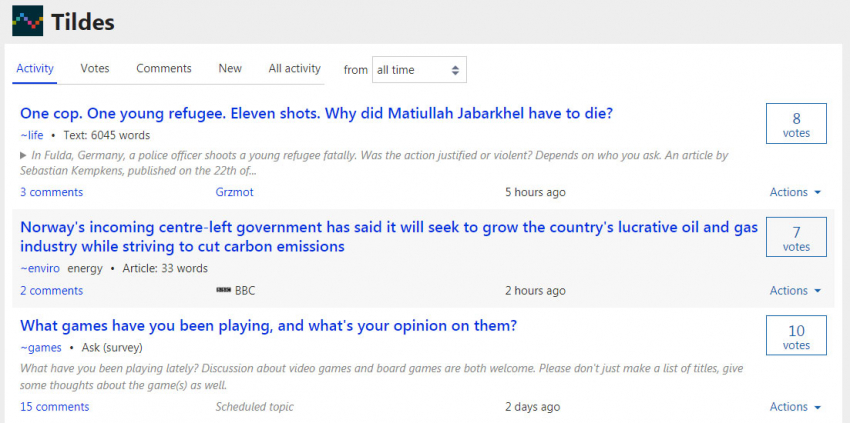
Task: Open the '15 comments' link
Action: coord(54,407)
